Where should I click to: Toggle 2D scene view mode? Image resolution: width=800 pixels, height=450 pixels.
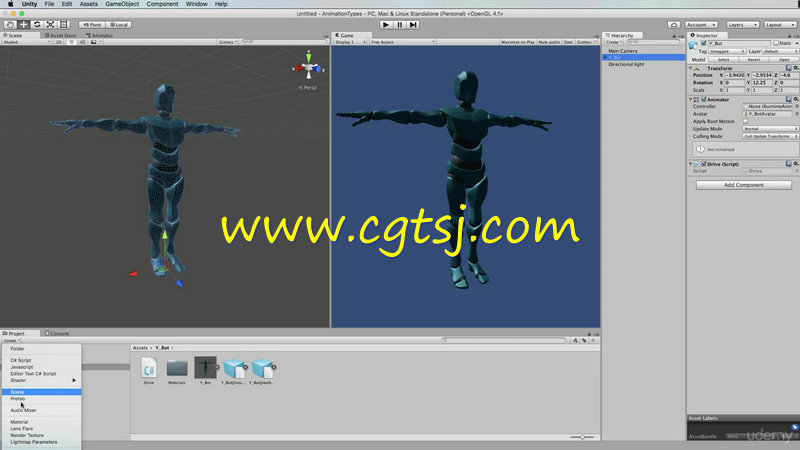coord(59,42)
